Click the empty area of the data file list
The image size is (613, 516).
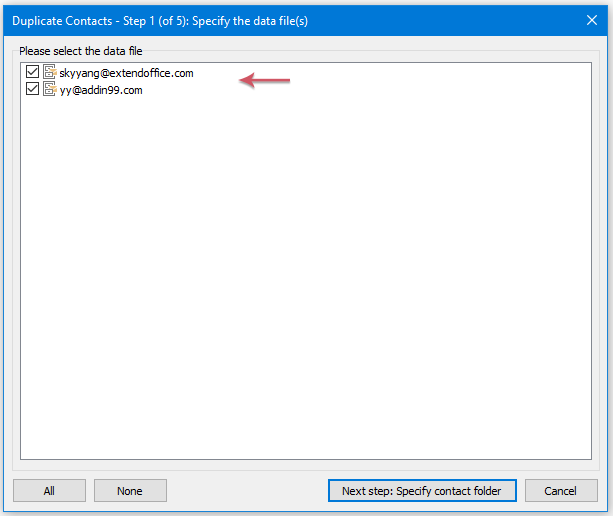(305, 280)
